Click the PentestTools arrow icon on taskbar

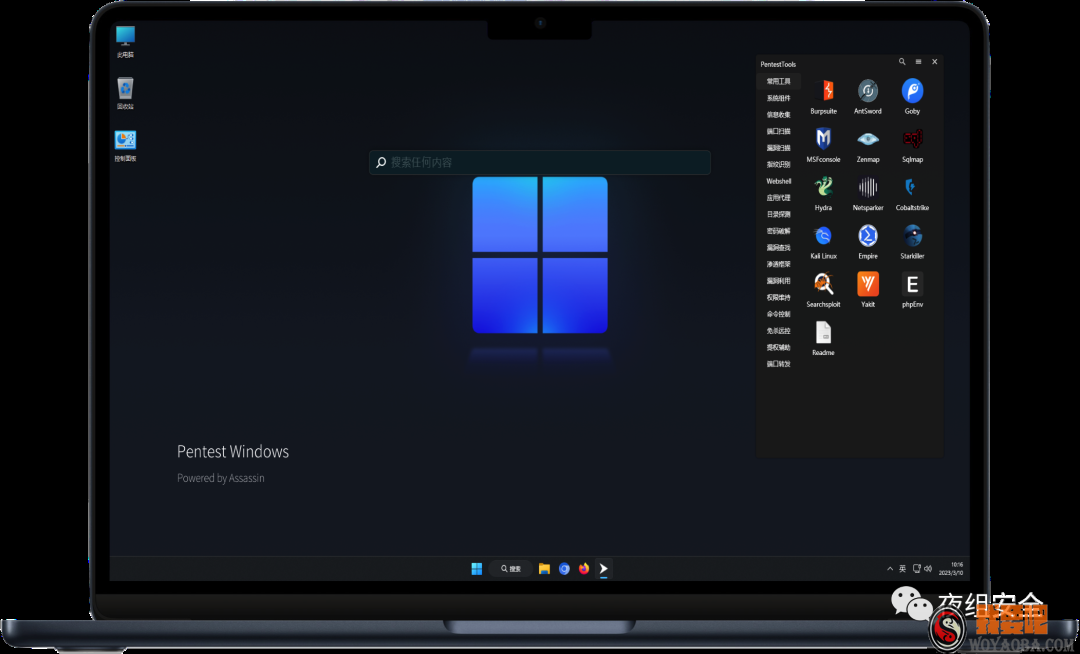(x=603, y=569)
